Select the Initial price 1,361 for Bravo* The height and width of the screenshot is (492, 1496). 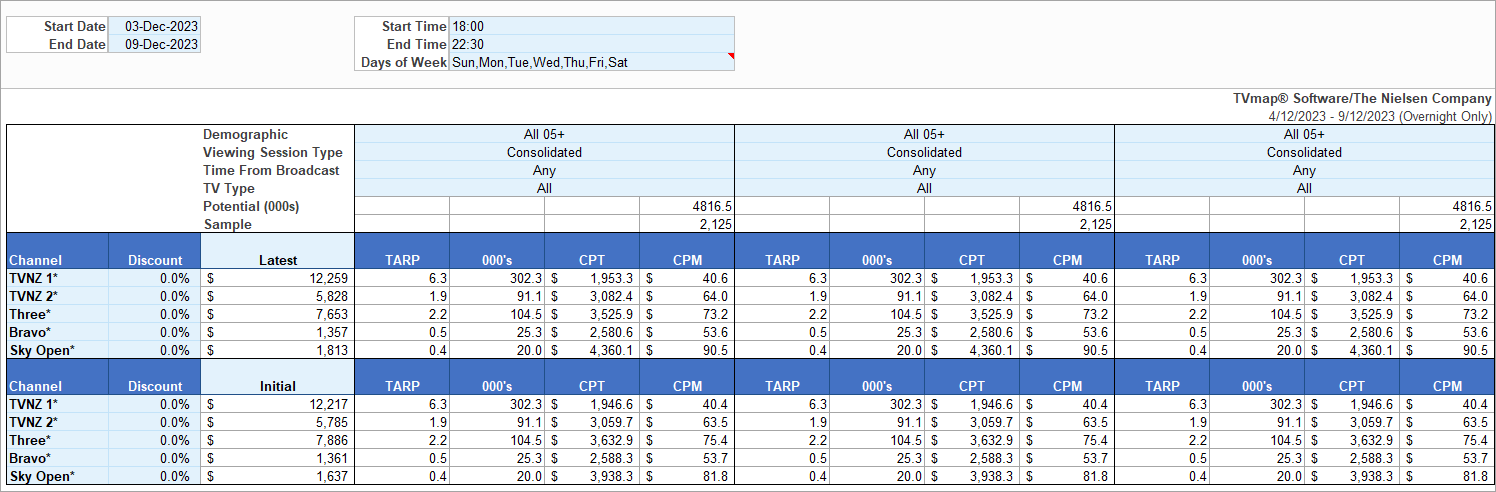[x=278, y=458]
